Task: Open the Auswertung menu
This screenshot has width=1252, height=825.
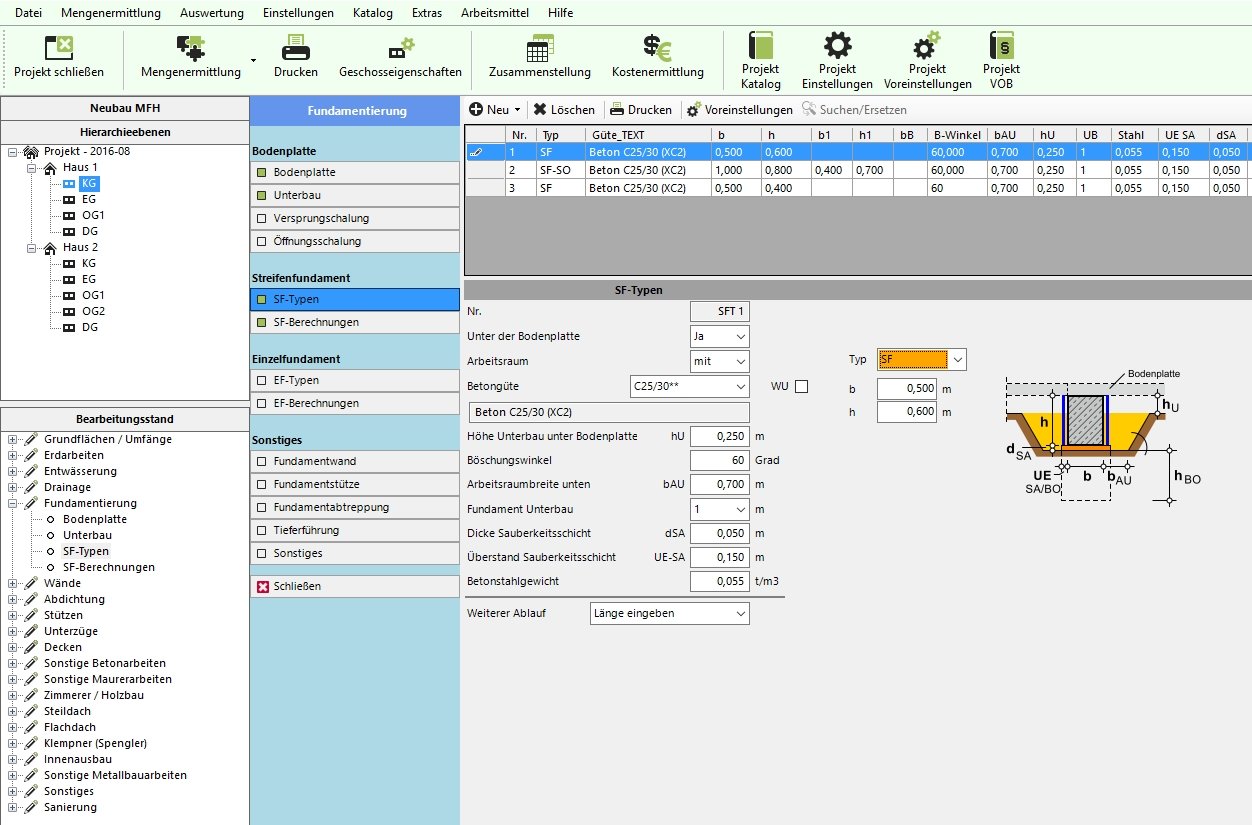Action: pyautogui.click(x=211, y=13)
